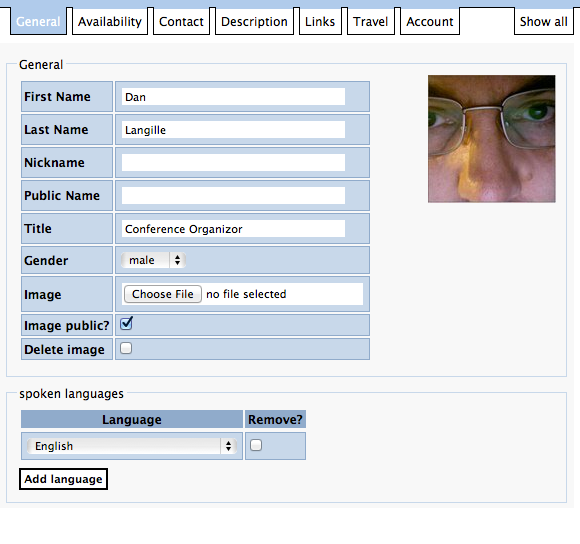This screenshot has width=580, height=544.
Task: Expand the English language dropdown
Action: 132,446
